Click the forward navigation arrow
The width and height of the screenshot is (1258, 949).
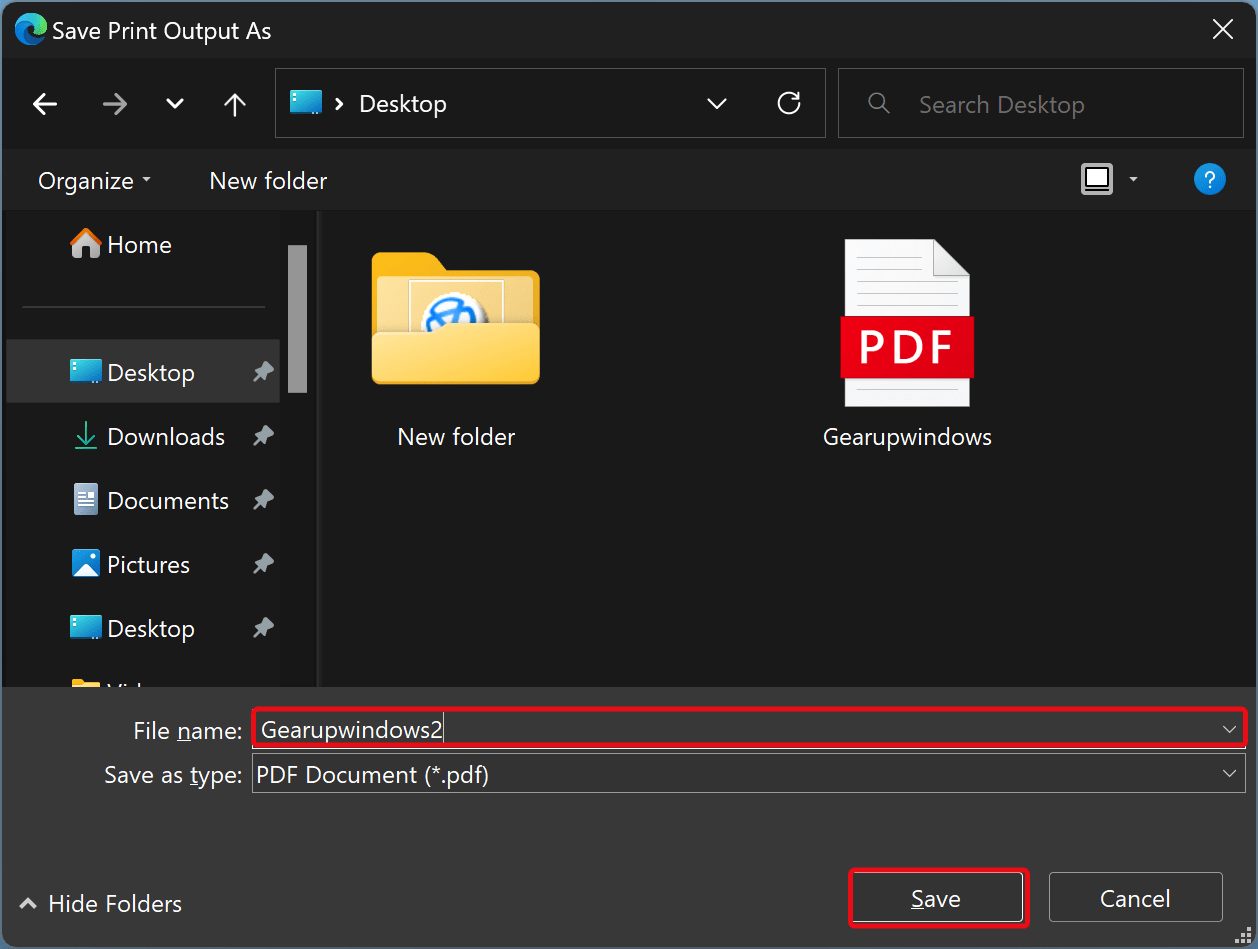coord(114,103)
